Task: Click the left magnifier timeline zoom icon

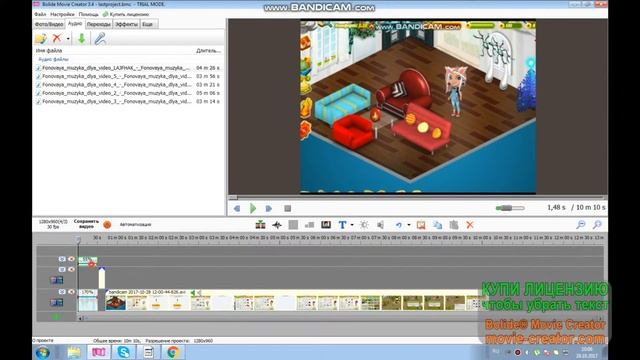Action: point(580,224)
